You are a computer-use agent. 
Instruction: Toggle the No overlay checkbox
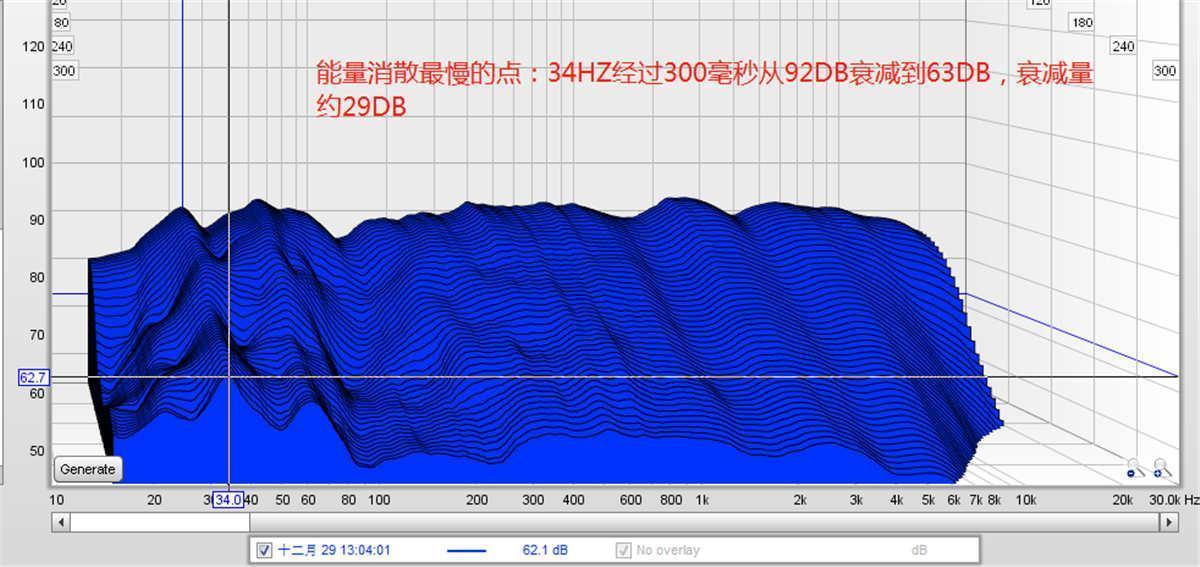[623, 550]
